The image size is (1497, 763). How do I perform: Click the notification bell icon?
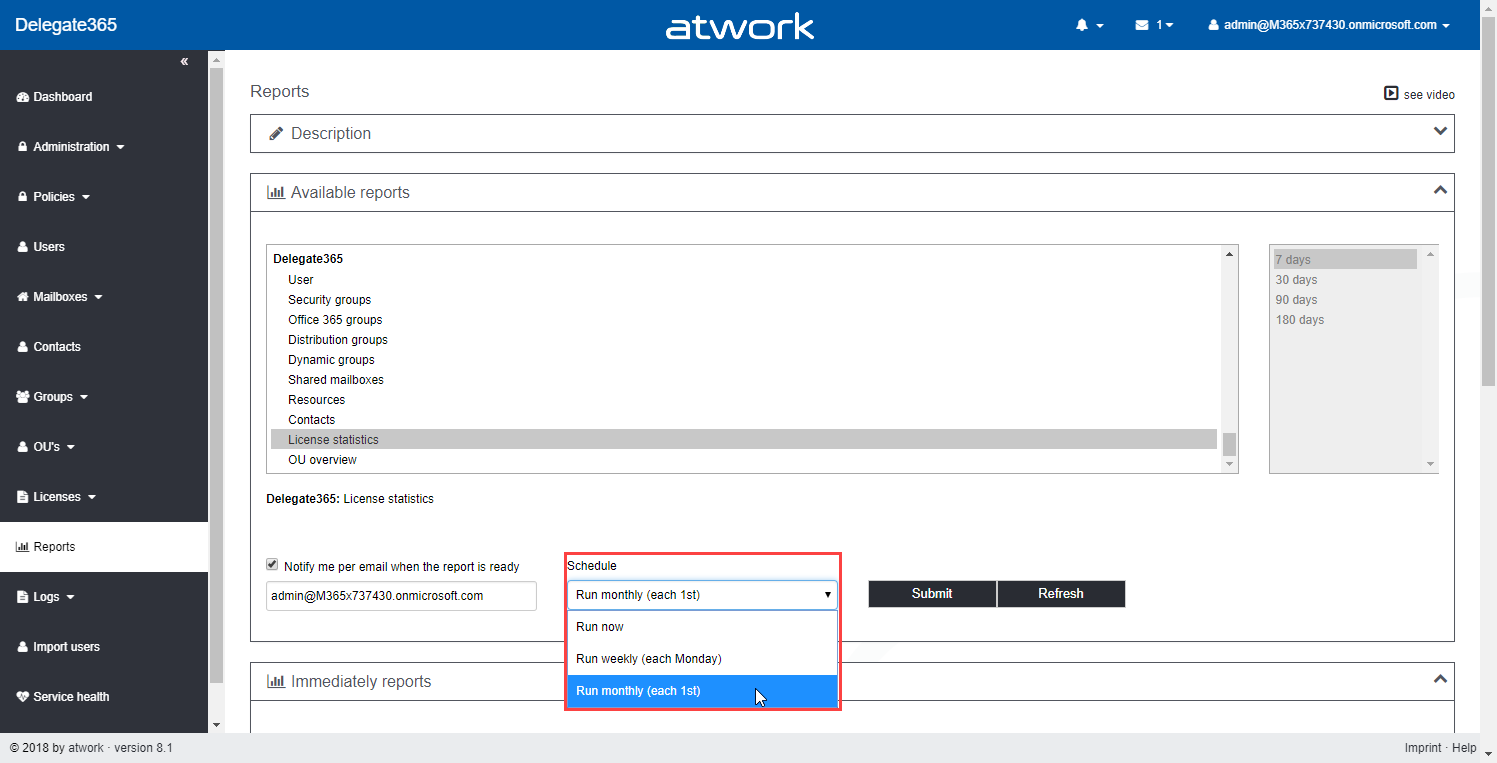(1082, 25)
